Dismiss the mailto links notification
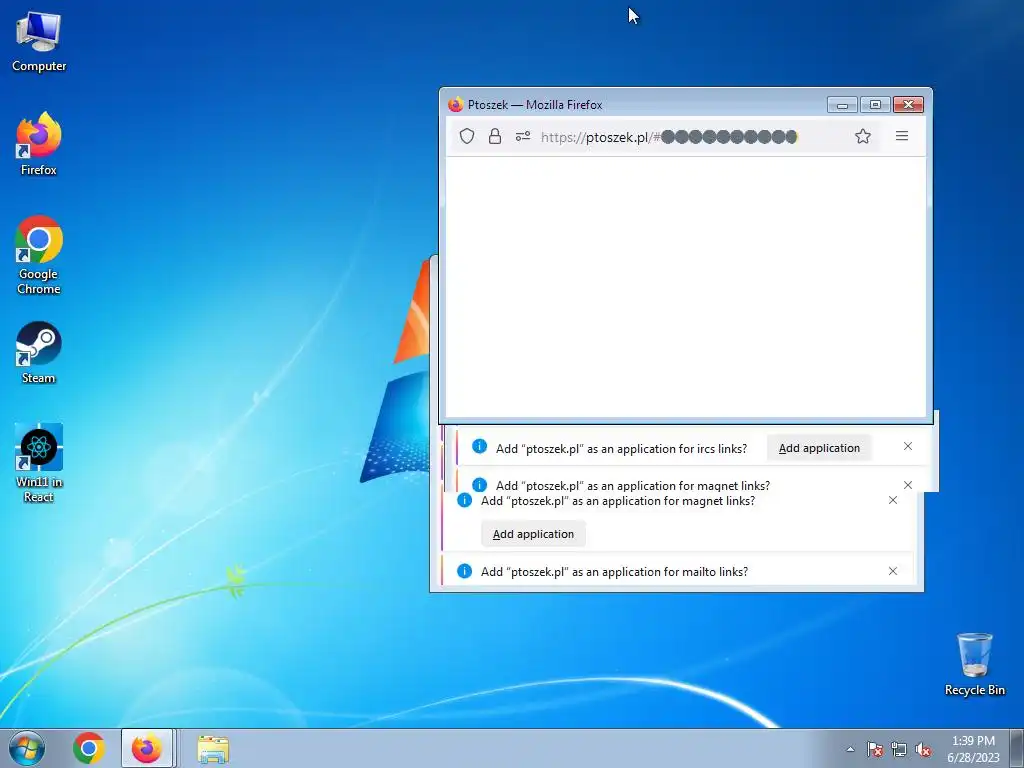1024x768 pixels. 893,571
